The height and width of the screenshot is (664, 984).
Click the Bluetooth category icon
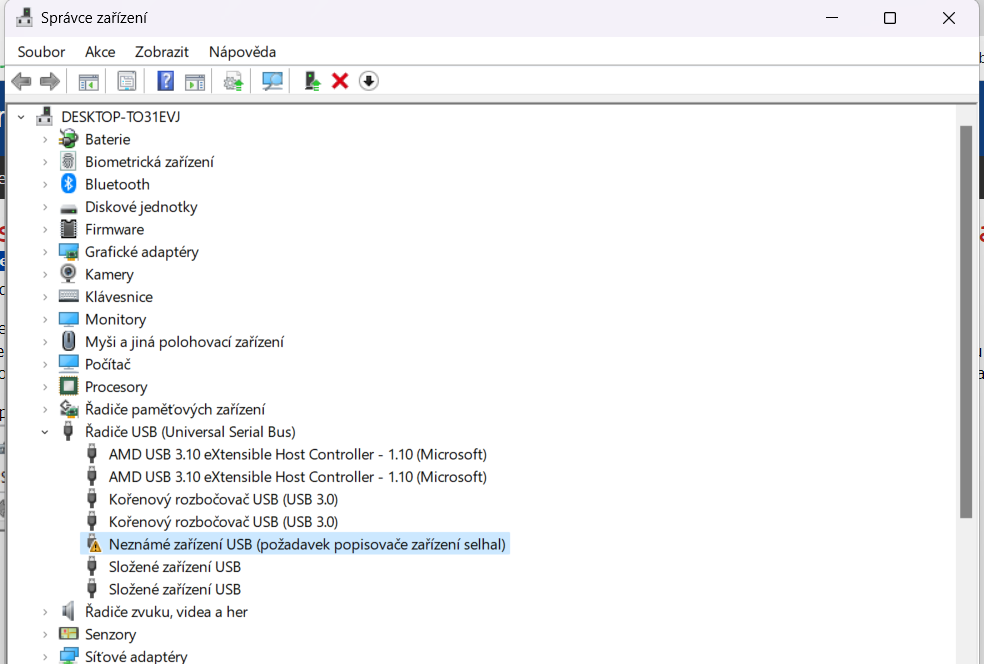point(68,184)
